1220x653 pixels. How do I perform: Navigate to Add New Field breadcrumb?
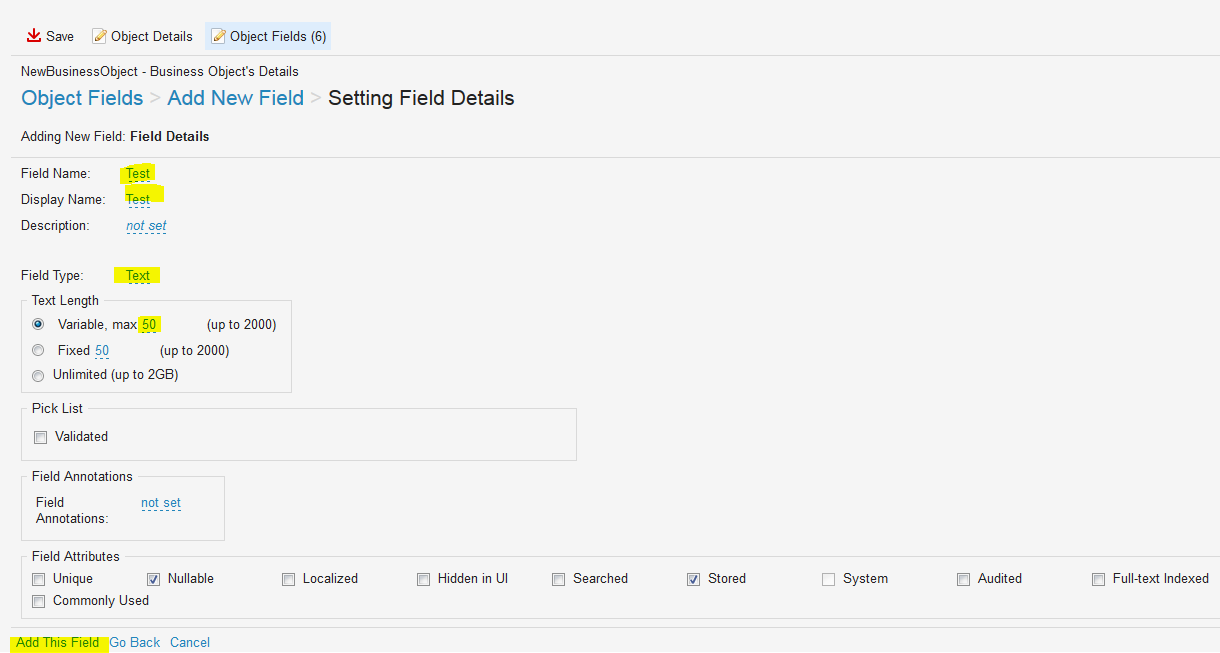(235, 98)
